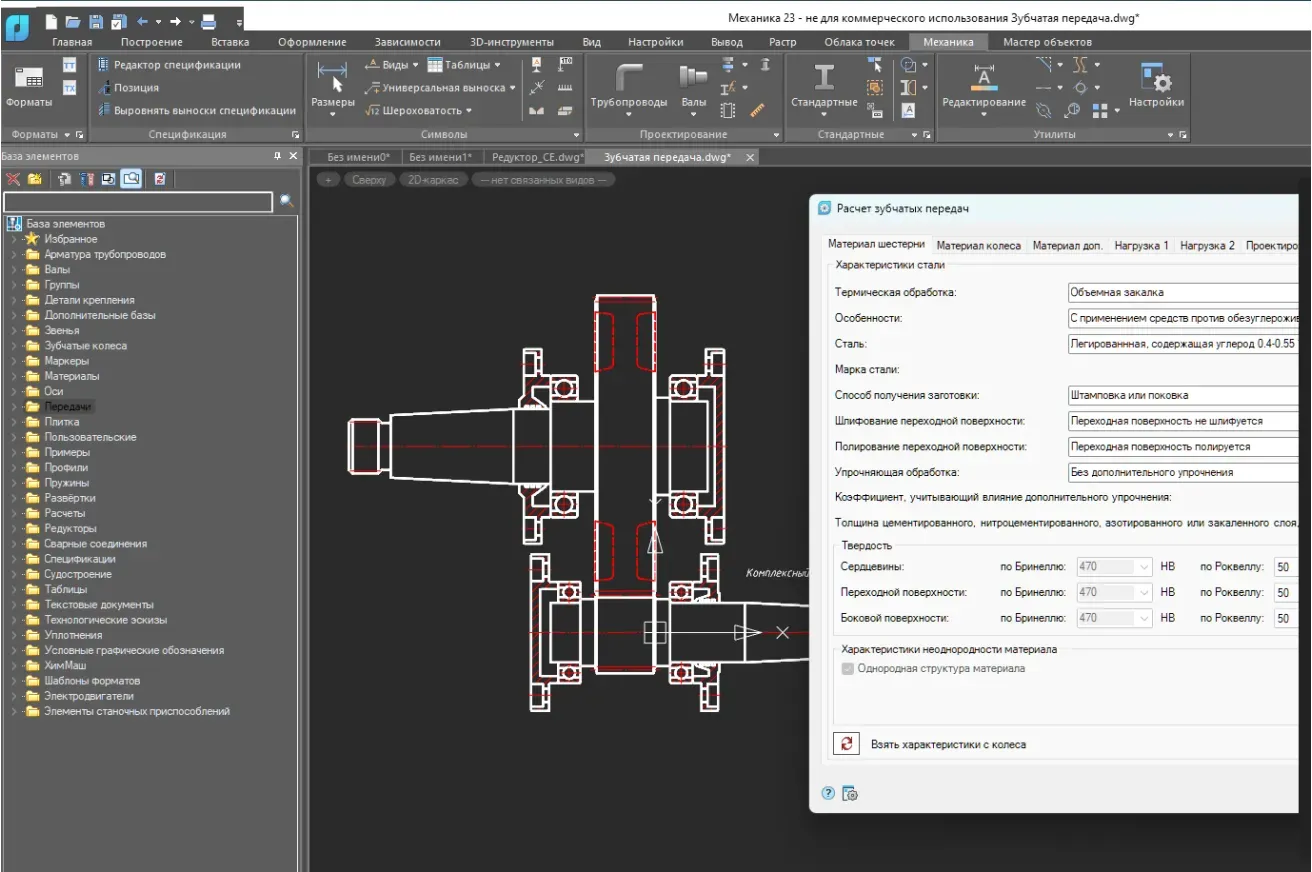Pin the База элементов panel

[277, 156]
